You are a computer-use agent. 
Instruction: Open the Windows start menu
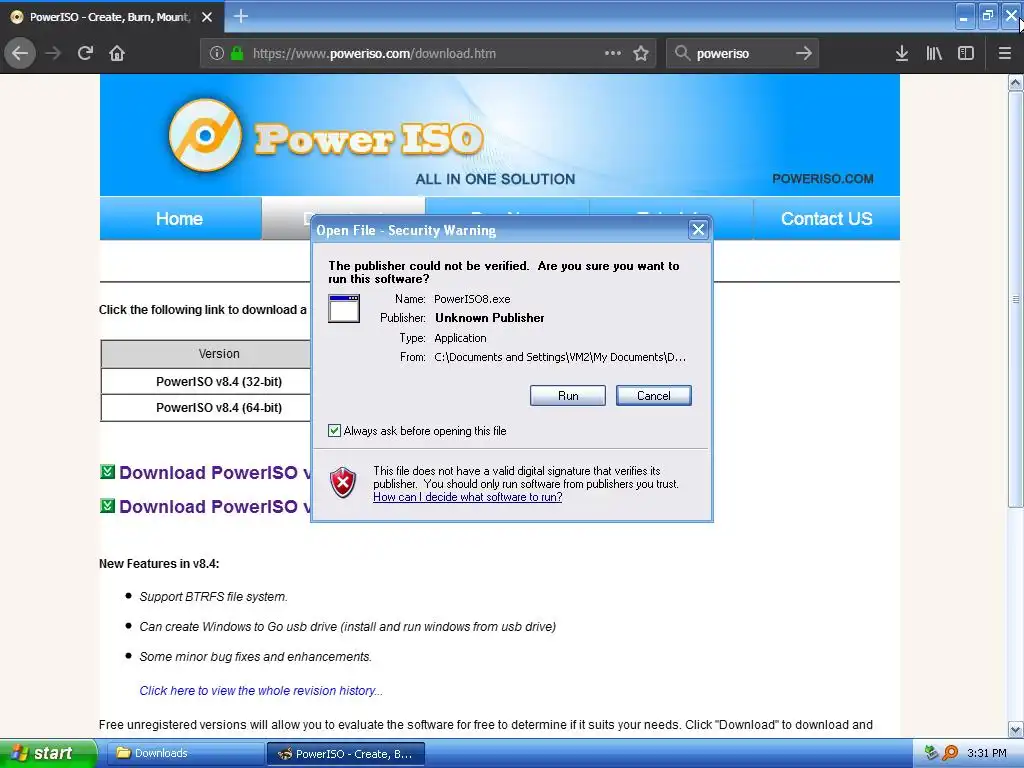(x=48, y=753)
